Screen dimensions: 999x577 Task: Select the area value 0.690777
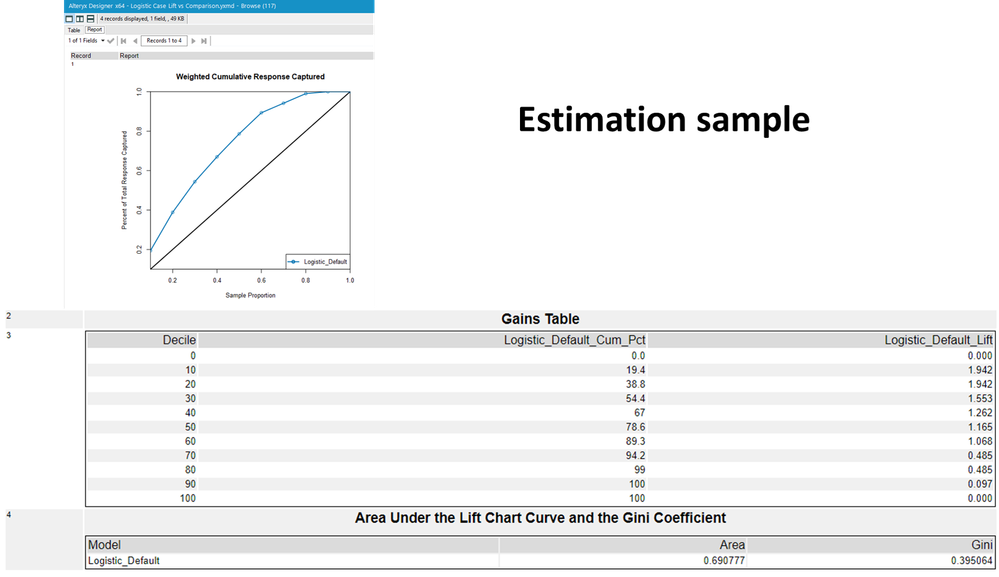click(724, 561)
